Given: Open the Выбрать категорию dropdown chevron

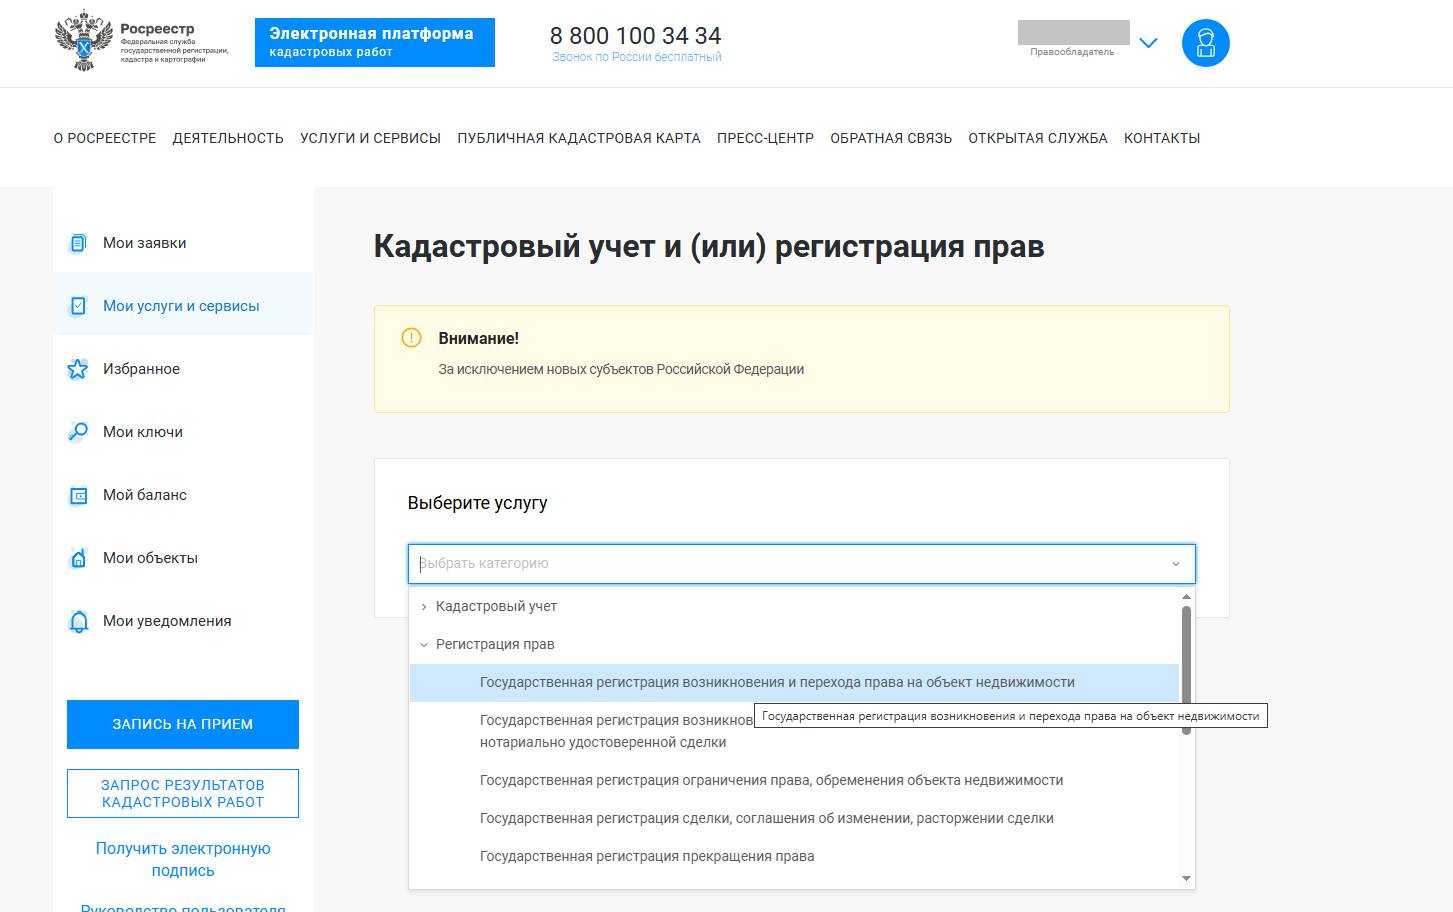Looking at the screenshot, I should pyautogui.click(x=1174, y=564).
